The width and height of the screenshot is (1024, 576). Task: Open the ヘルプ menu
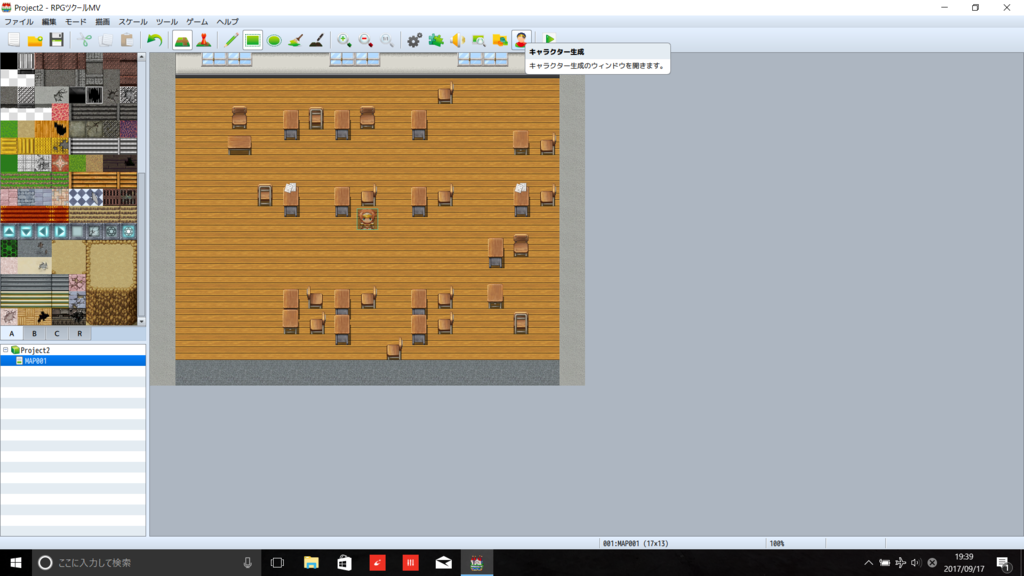pyautogui.click(x=227, y=22)
